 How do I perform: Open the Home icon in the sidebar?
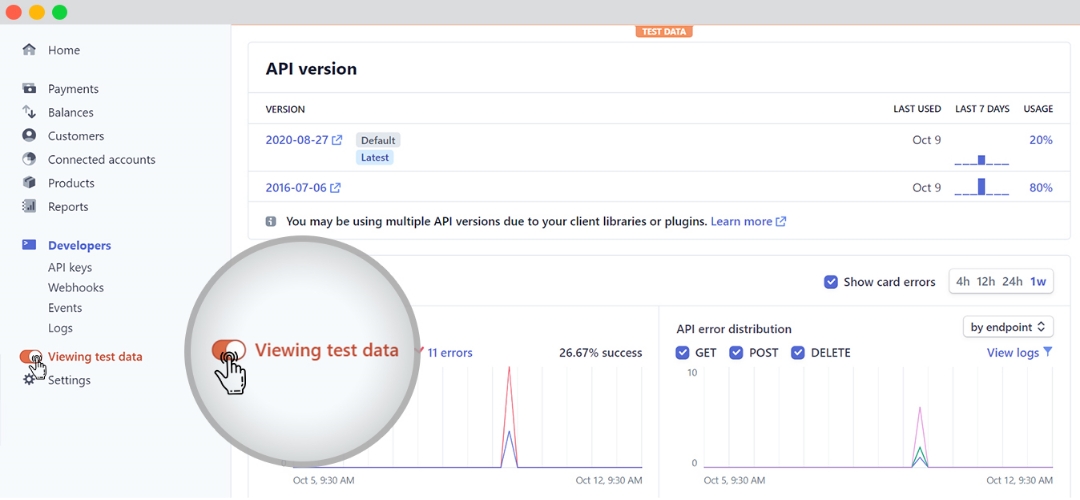(x=29, y=50)
